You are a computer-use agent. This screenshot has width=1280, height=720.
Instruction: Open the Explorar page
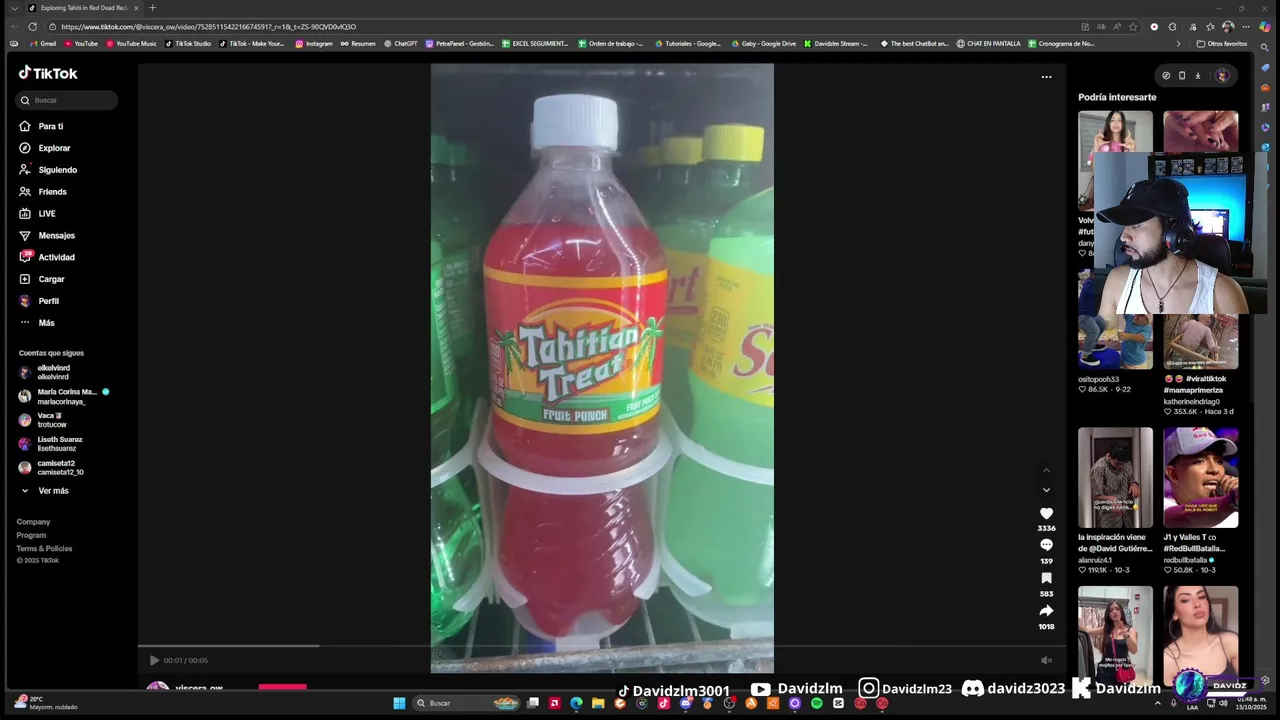point(44,148)
